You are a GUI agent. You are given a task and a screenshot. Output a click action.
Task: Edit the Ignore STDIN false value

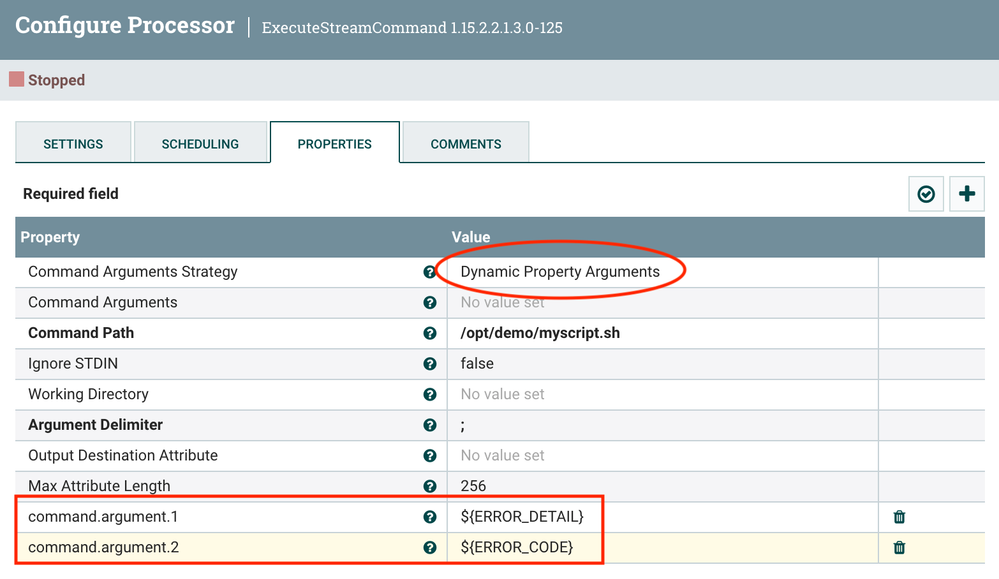663,364
